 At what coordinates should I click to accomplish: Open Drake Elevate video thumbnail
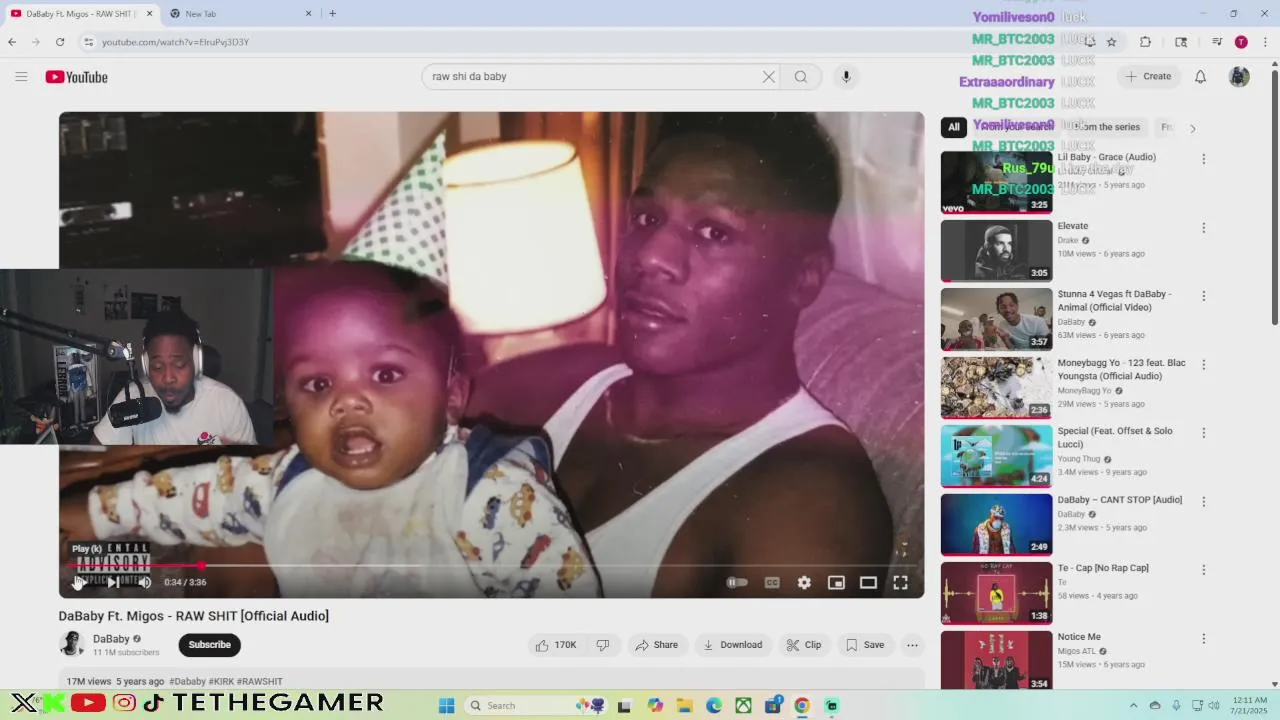997,251
